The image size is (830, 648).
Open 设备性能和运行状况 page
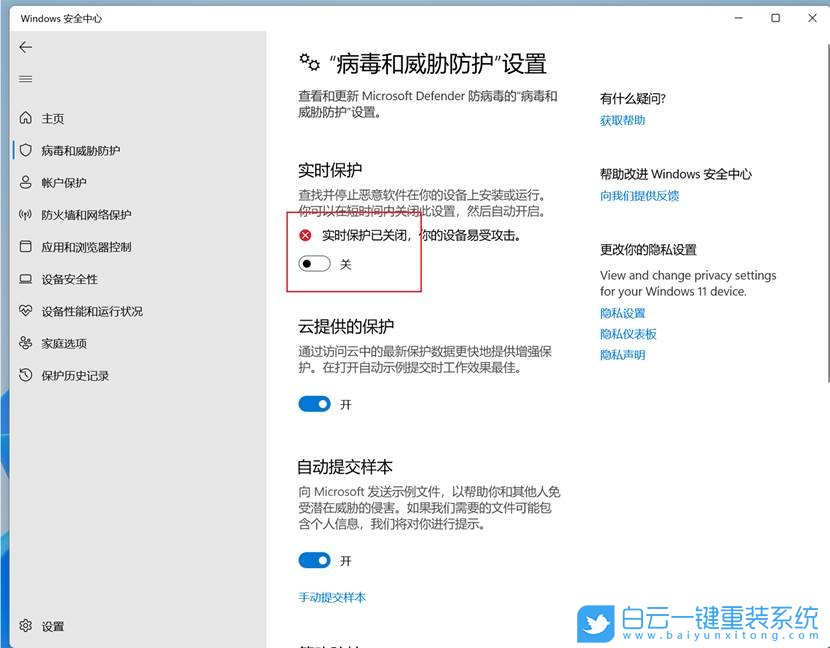pyautogui.click(x=93, y=311)
